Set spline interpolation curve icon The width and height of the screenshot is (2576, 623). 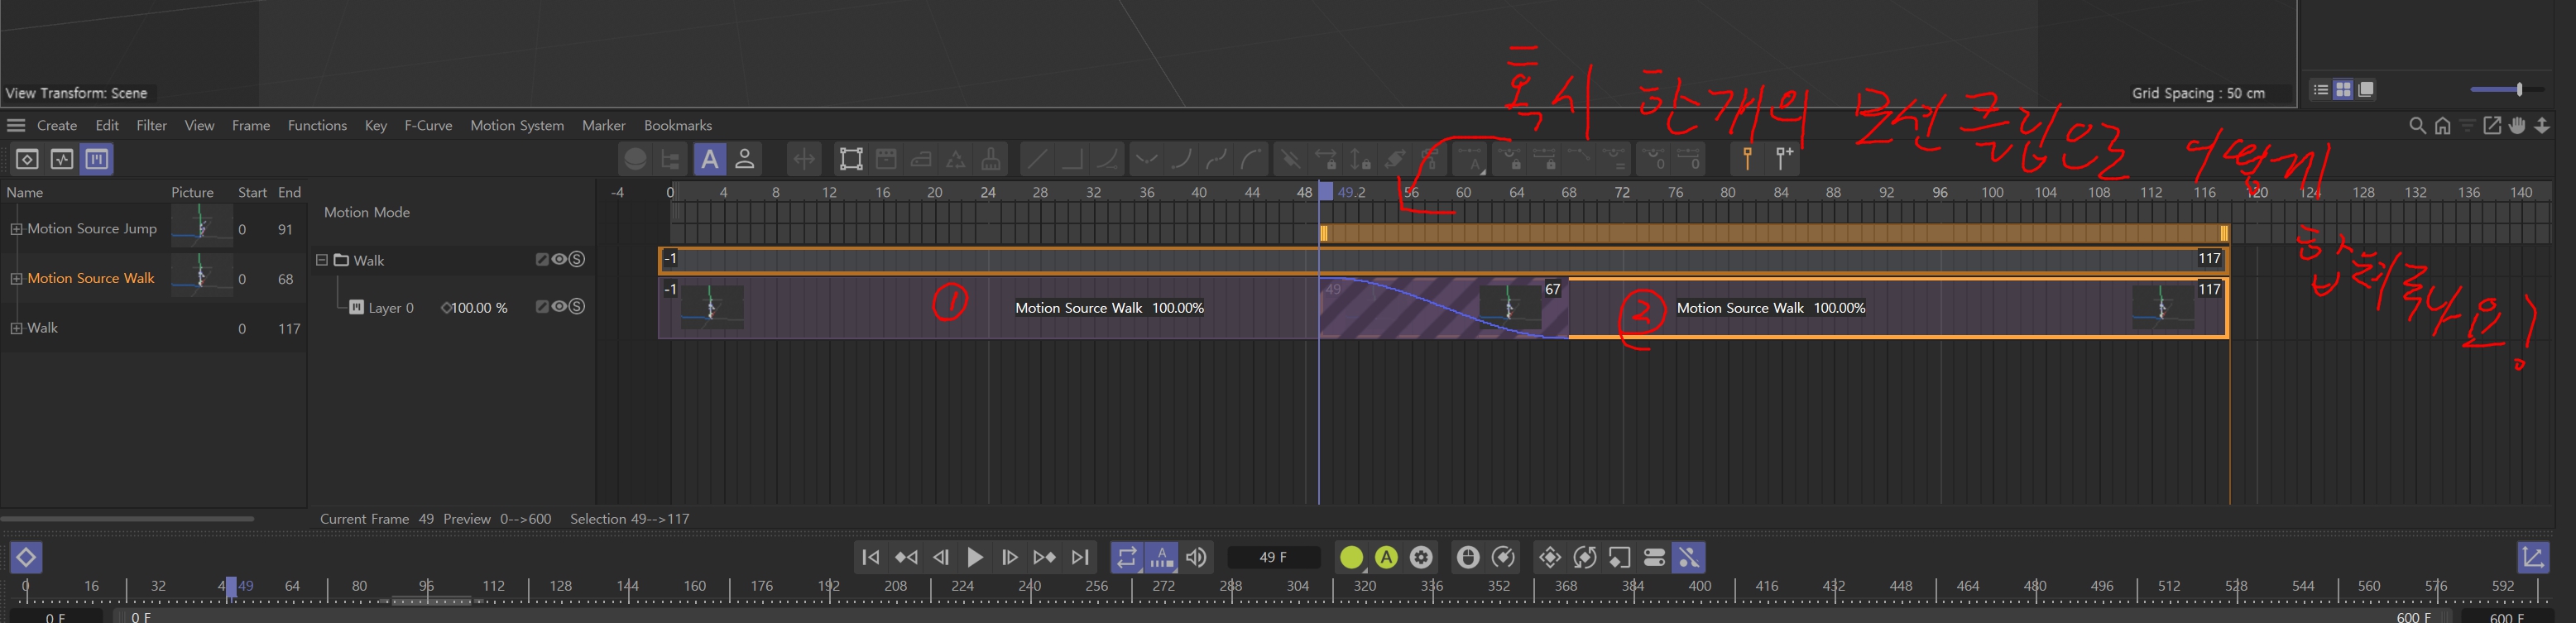pyautogui.click(x=1107, y=159)
